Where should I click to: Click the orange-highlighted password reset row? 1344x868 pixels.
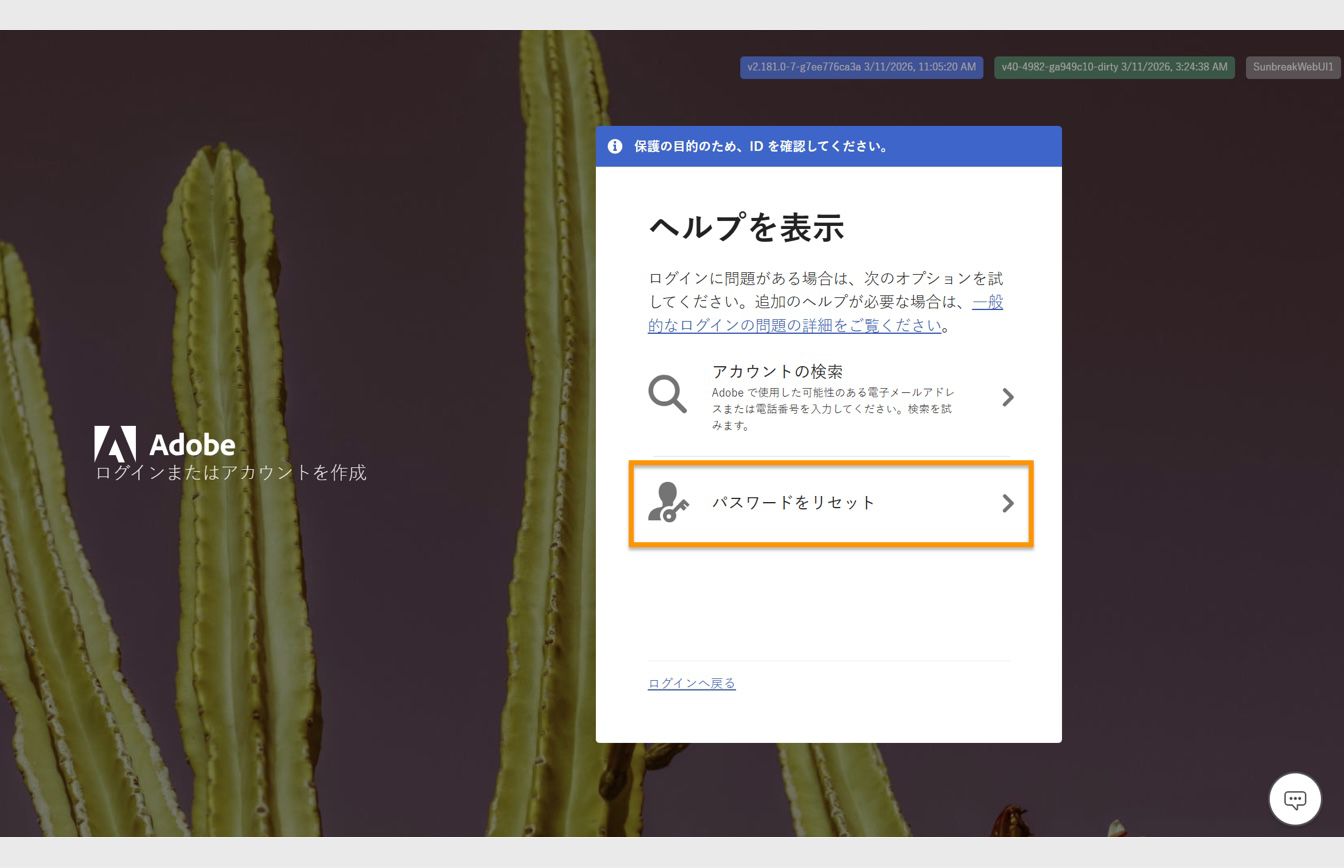[830, 503]
